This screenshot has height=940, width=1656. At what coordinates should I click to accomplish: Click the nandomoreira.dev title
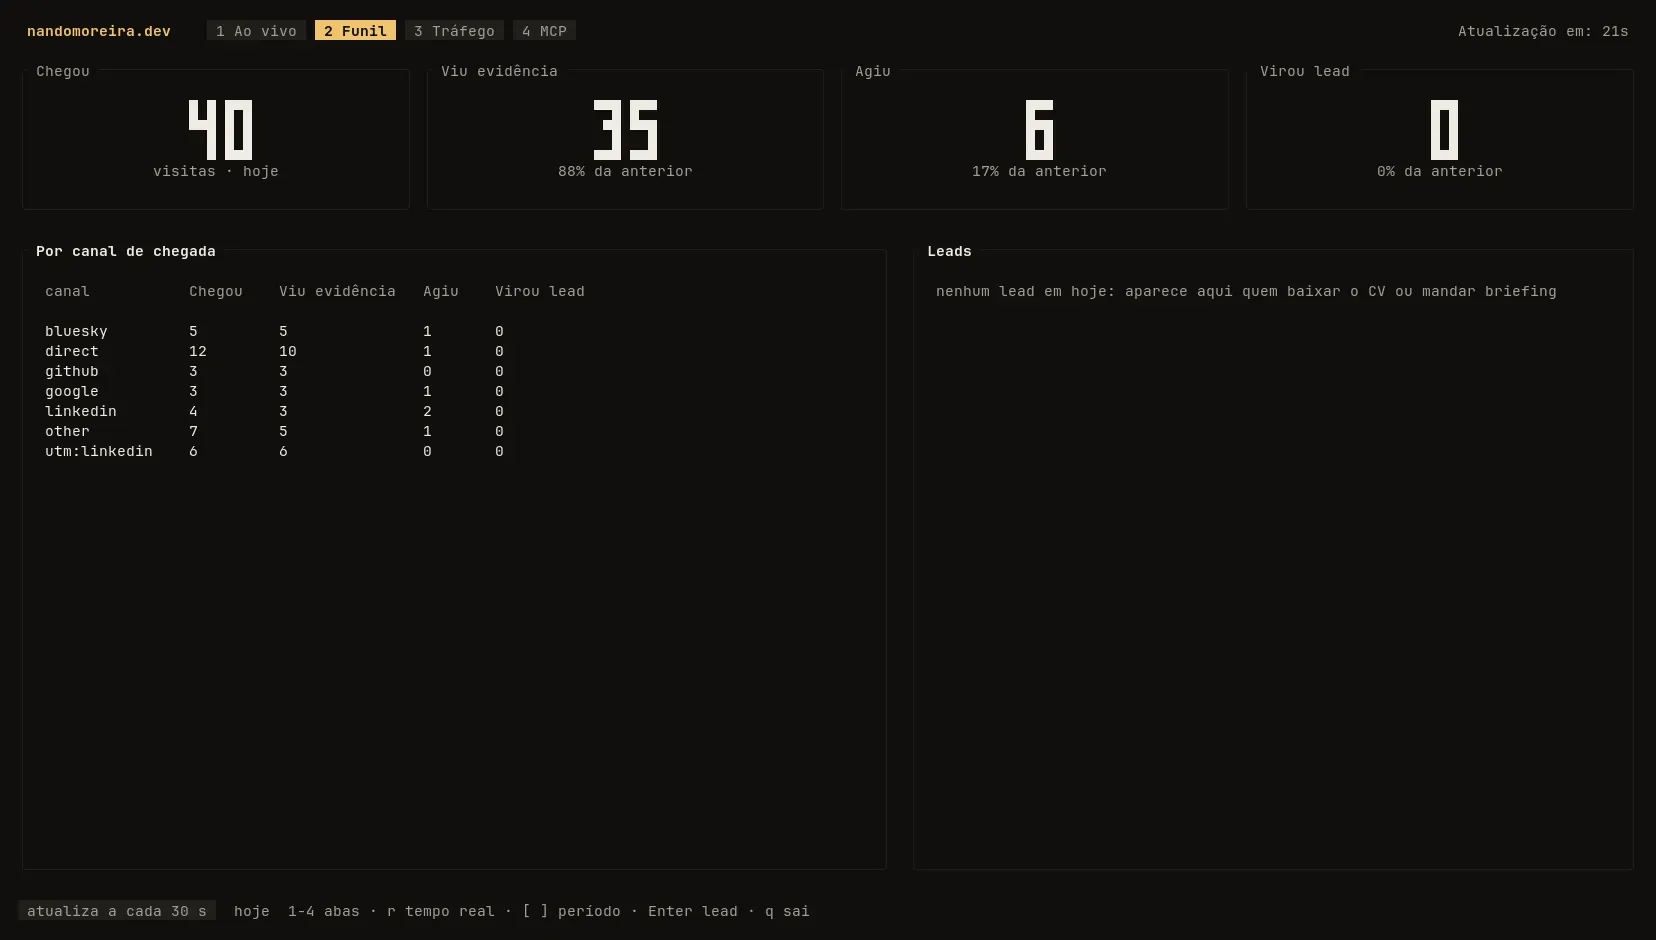(99, 31)
